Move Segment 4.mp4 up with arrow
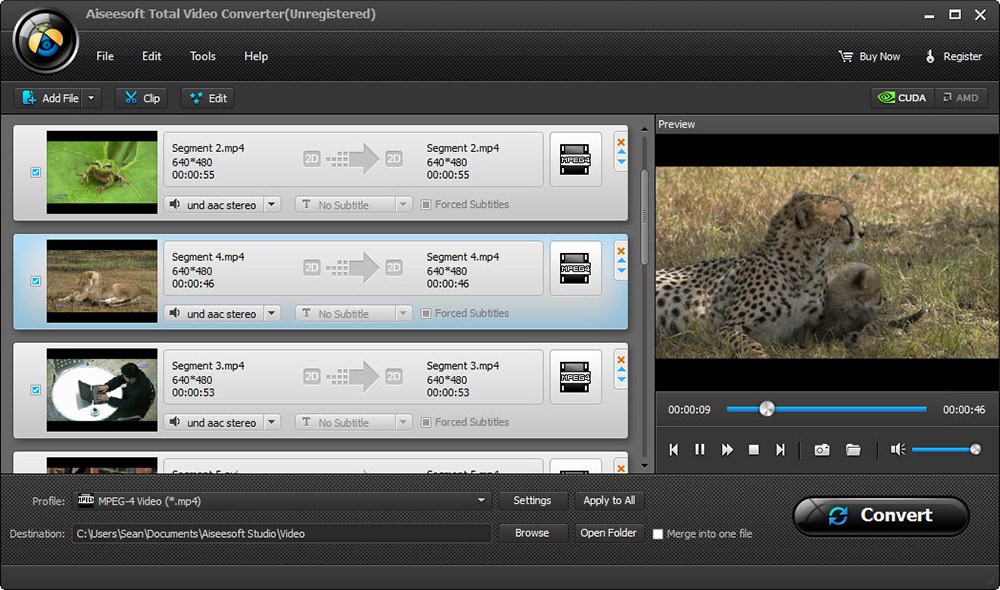 pyautogui.click(x=621, y=261)
